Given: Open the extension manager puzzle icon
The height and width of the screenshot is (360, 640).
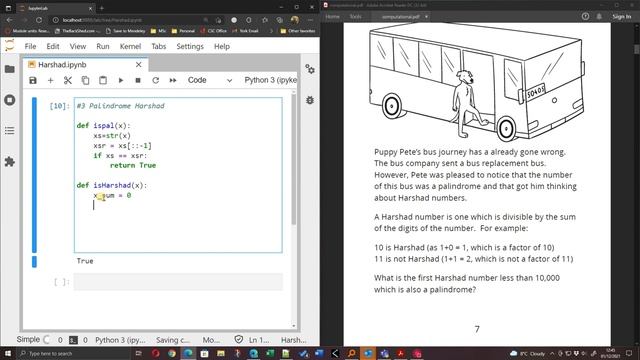Looking at the screenshot, I should (10, 162).
